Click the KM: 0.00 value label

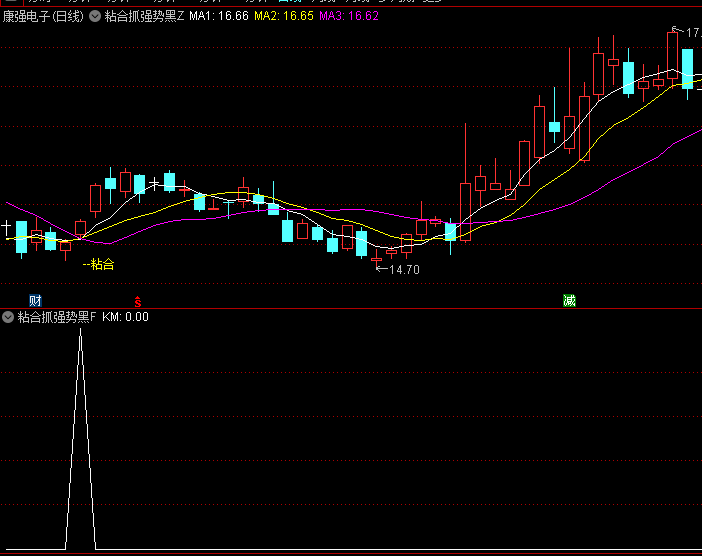click(x=126, y=317)
